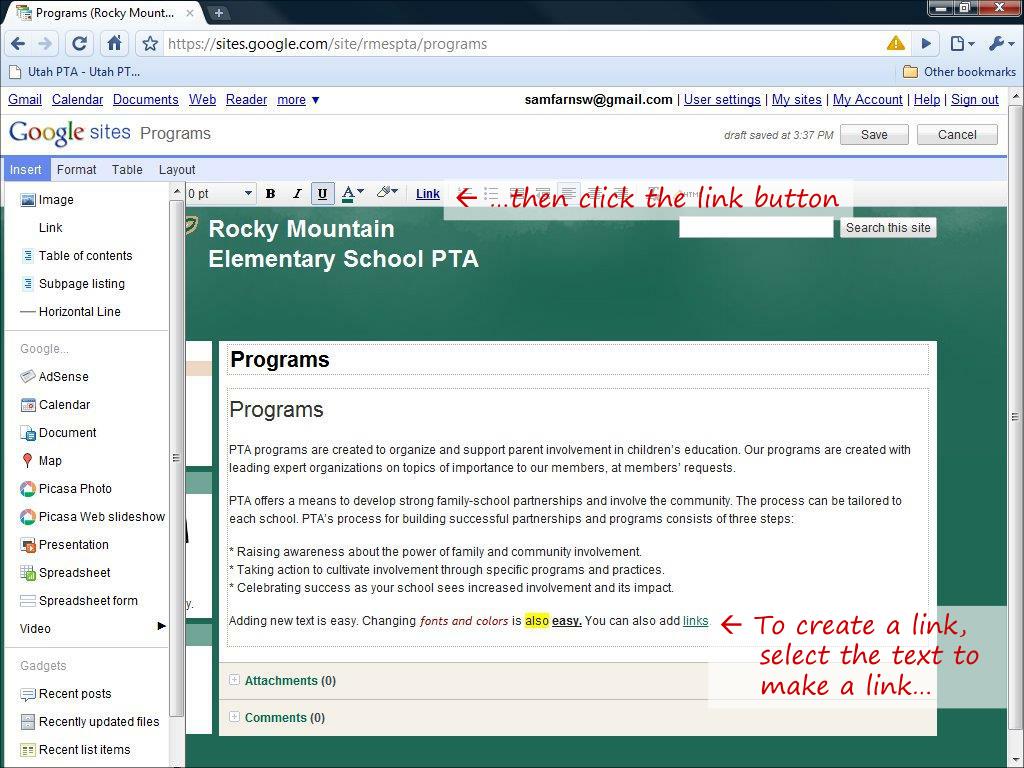Image resolution: width=1024 pixels, height=768 pixels.
Task: Click the site search text field
Action: [x=756, y=228]
